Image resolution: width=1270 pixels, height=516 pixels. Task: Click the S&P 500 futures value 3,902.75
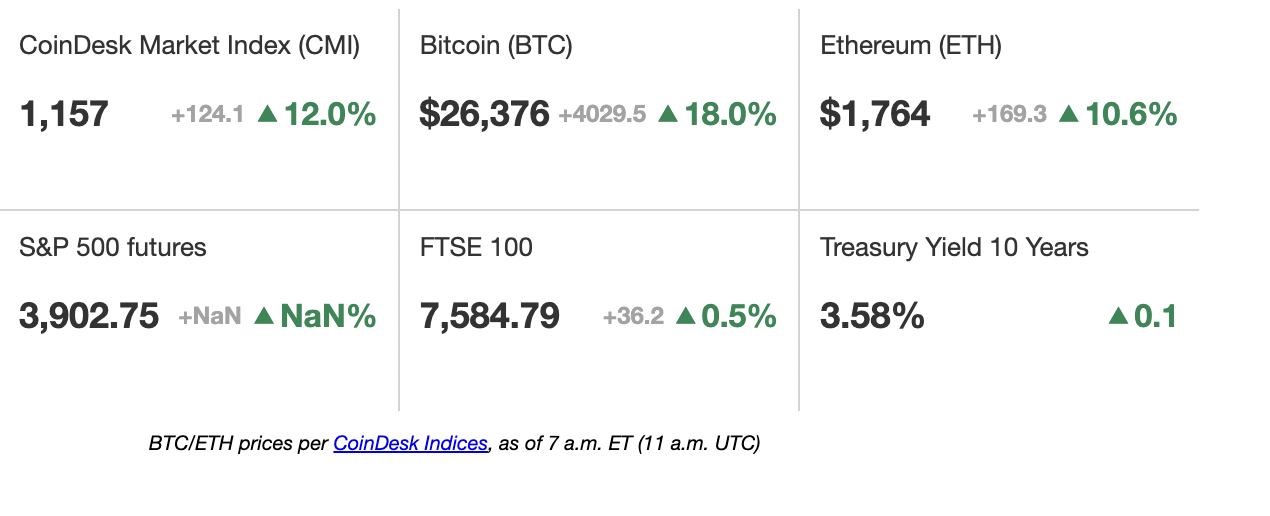pos(89,316)
